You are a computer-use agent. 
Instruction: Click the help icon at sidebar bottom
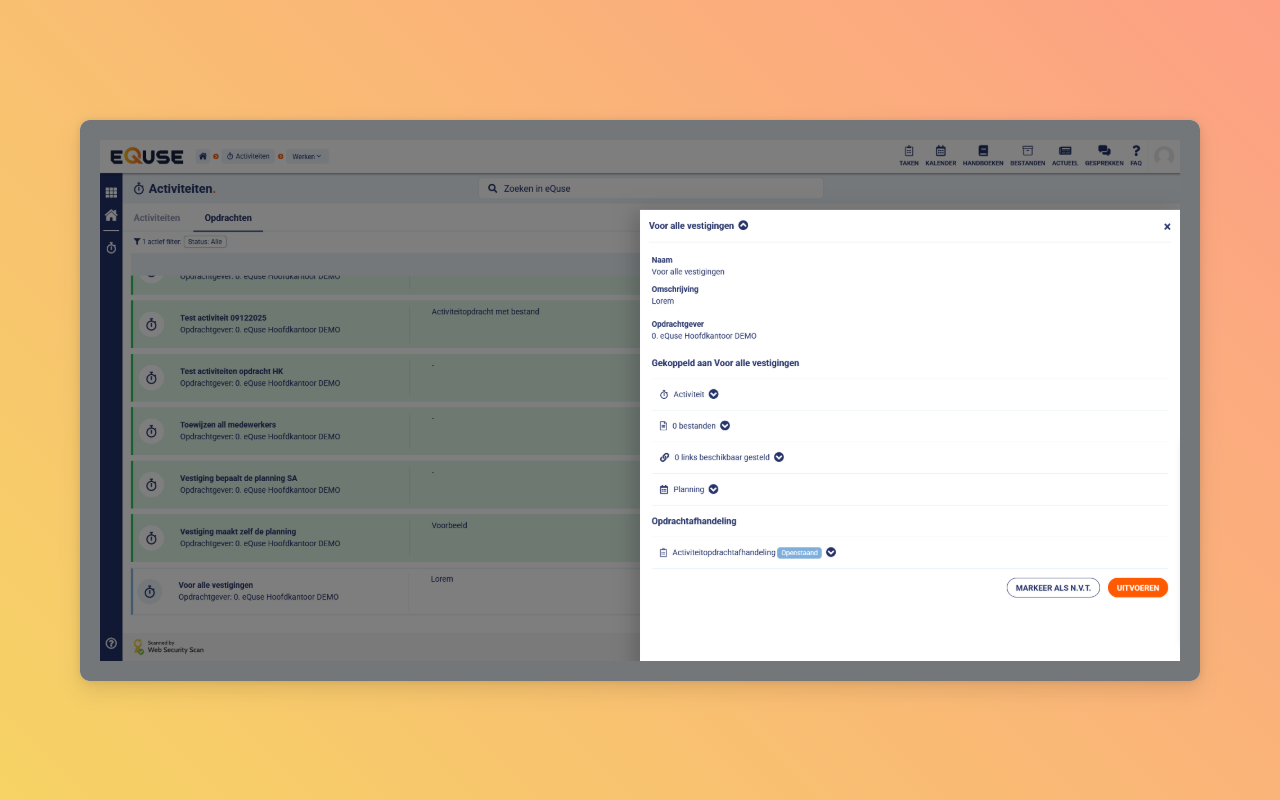pos(111,643)
